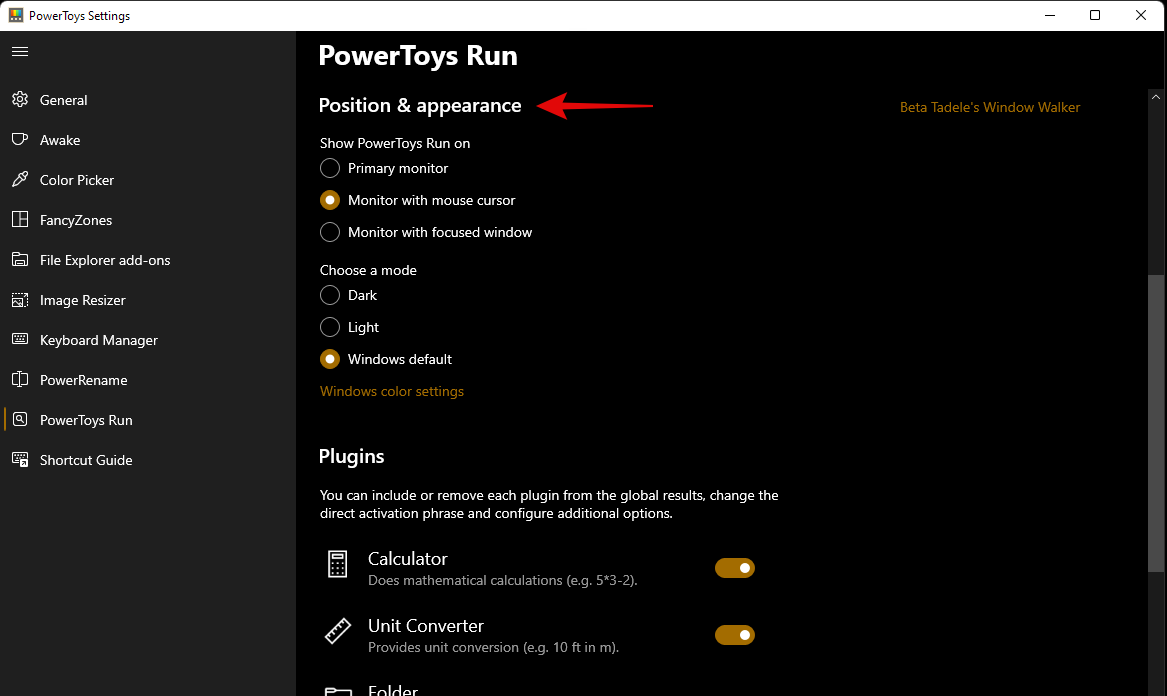
Task: Open Image Resizer settings
Action: pyautogui.click(x=84, y=300)
